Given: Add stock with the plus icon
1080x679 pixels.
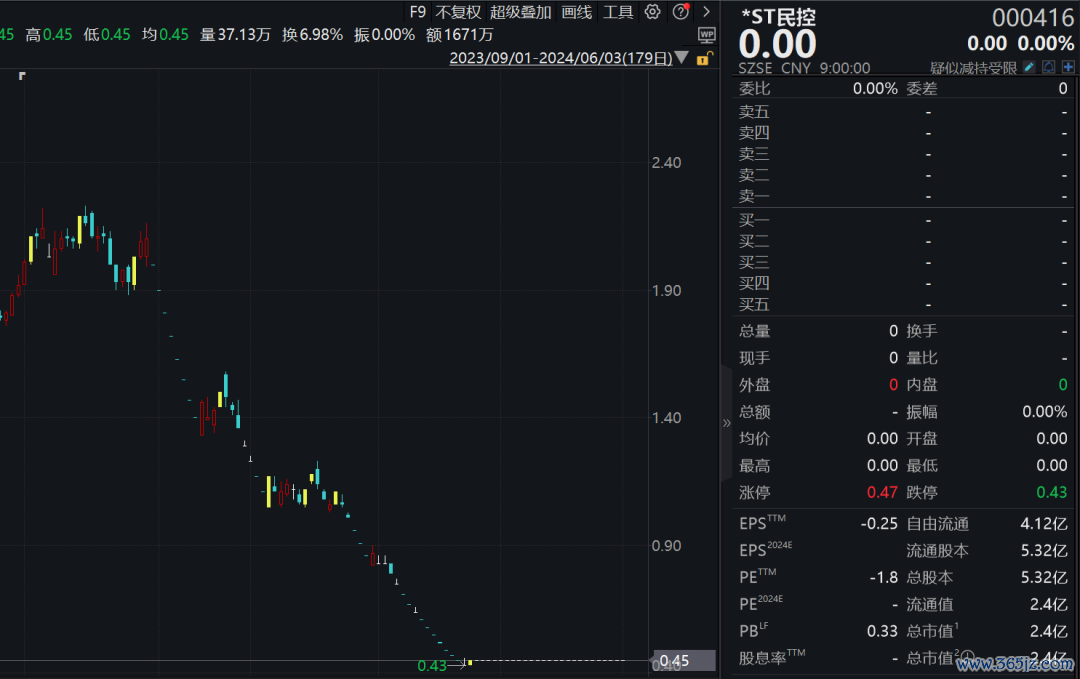Looking at the screenshot, I should 1068,67.
